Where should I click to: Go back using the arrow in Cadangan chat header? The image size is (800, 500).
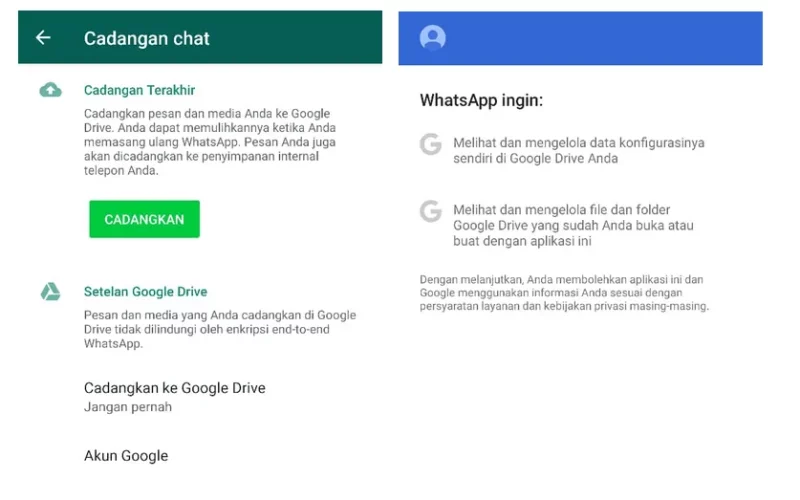click(x=43, y=38)
